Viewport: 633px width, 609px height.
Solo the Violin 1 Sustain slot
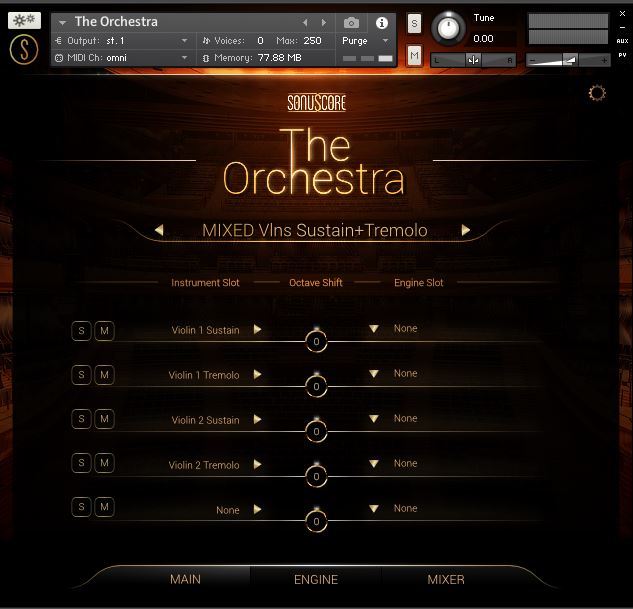(x=81, y=331)
